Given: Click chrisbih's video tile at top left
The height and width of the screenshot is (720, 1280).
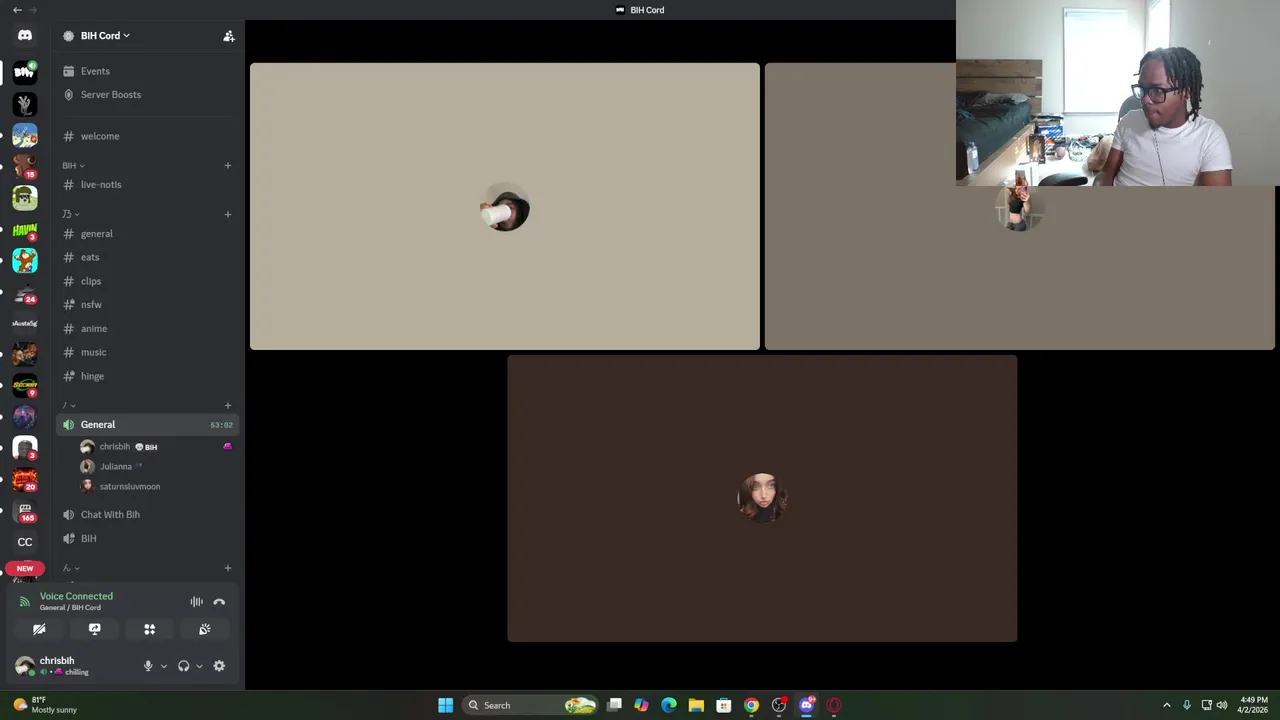Looking at the screenshot, I should 505,207.
